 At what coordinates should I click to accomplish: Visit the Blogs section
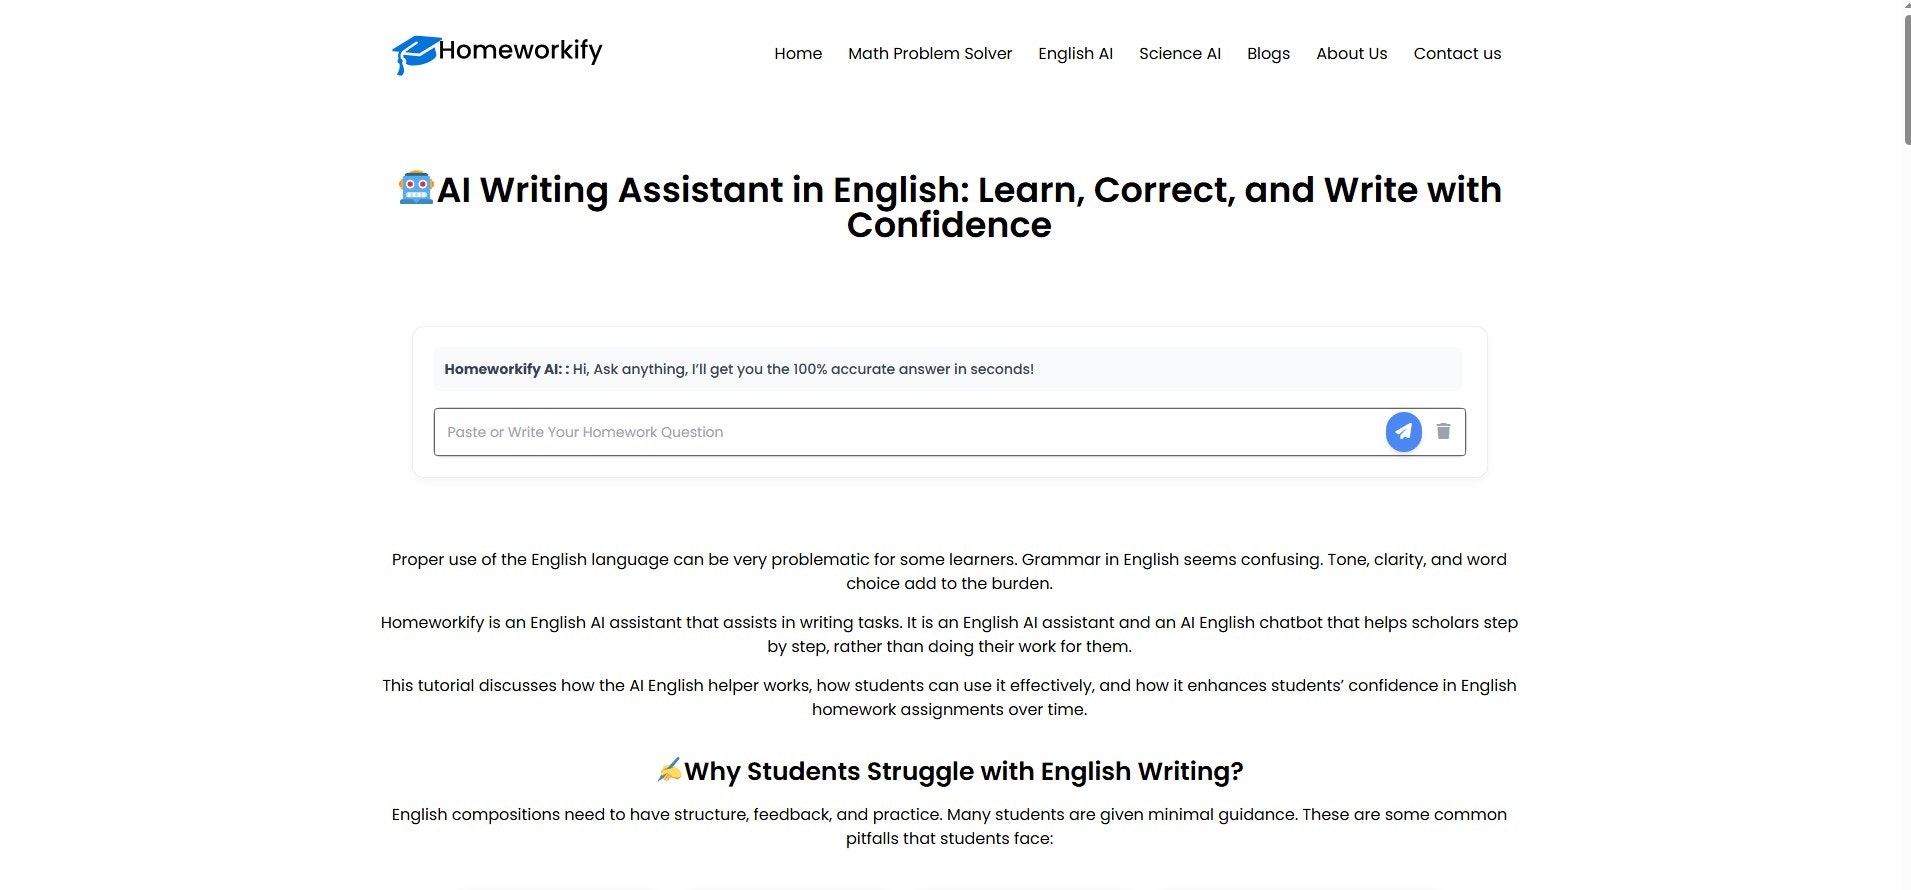click(1268, 54)
